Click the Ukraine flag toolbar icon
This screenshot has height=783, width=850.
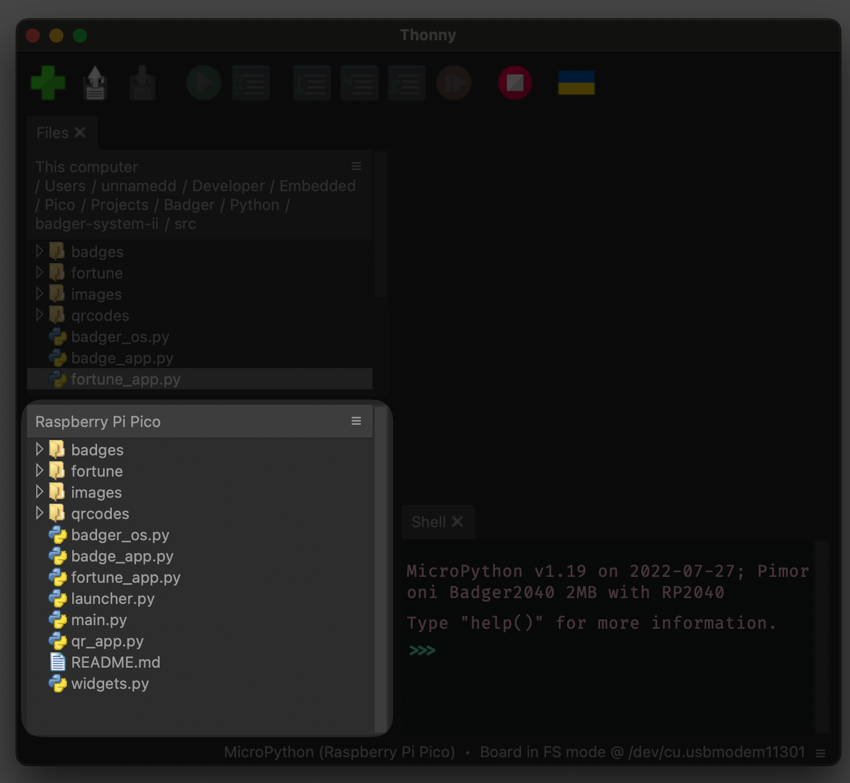(x=576, y=83)
